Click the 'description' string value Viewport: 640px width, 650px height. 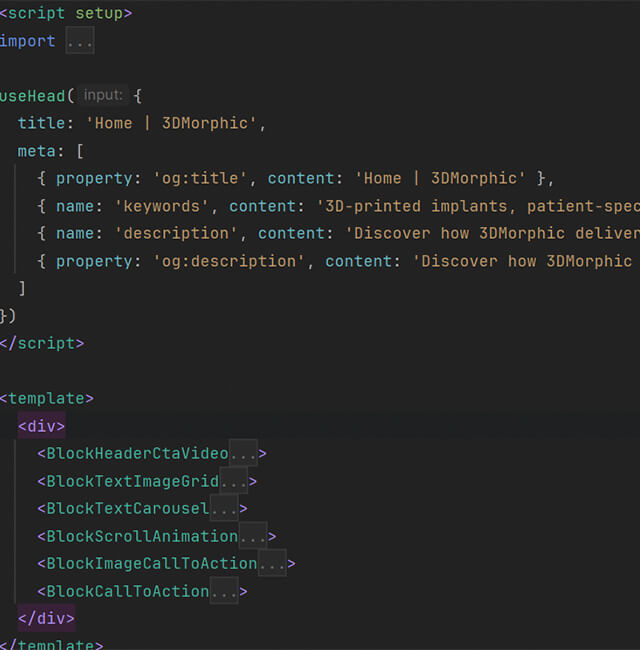(x=176, y=233)
